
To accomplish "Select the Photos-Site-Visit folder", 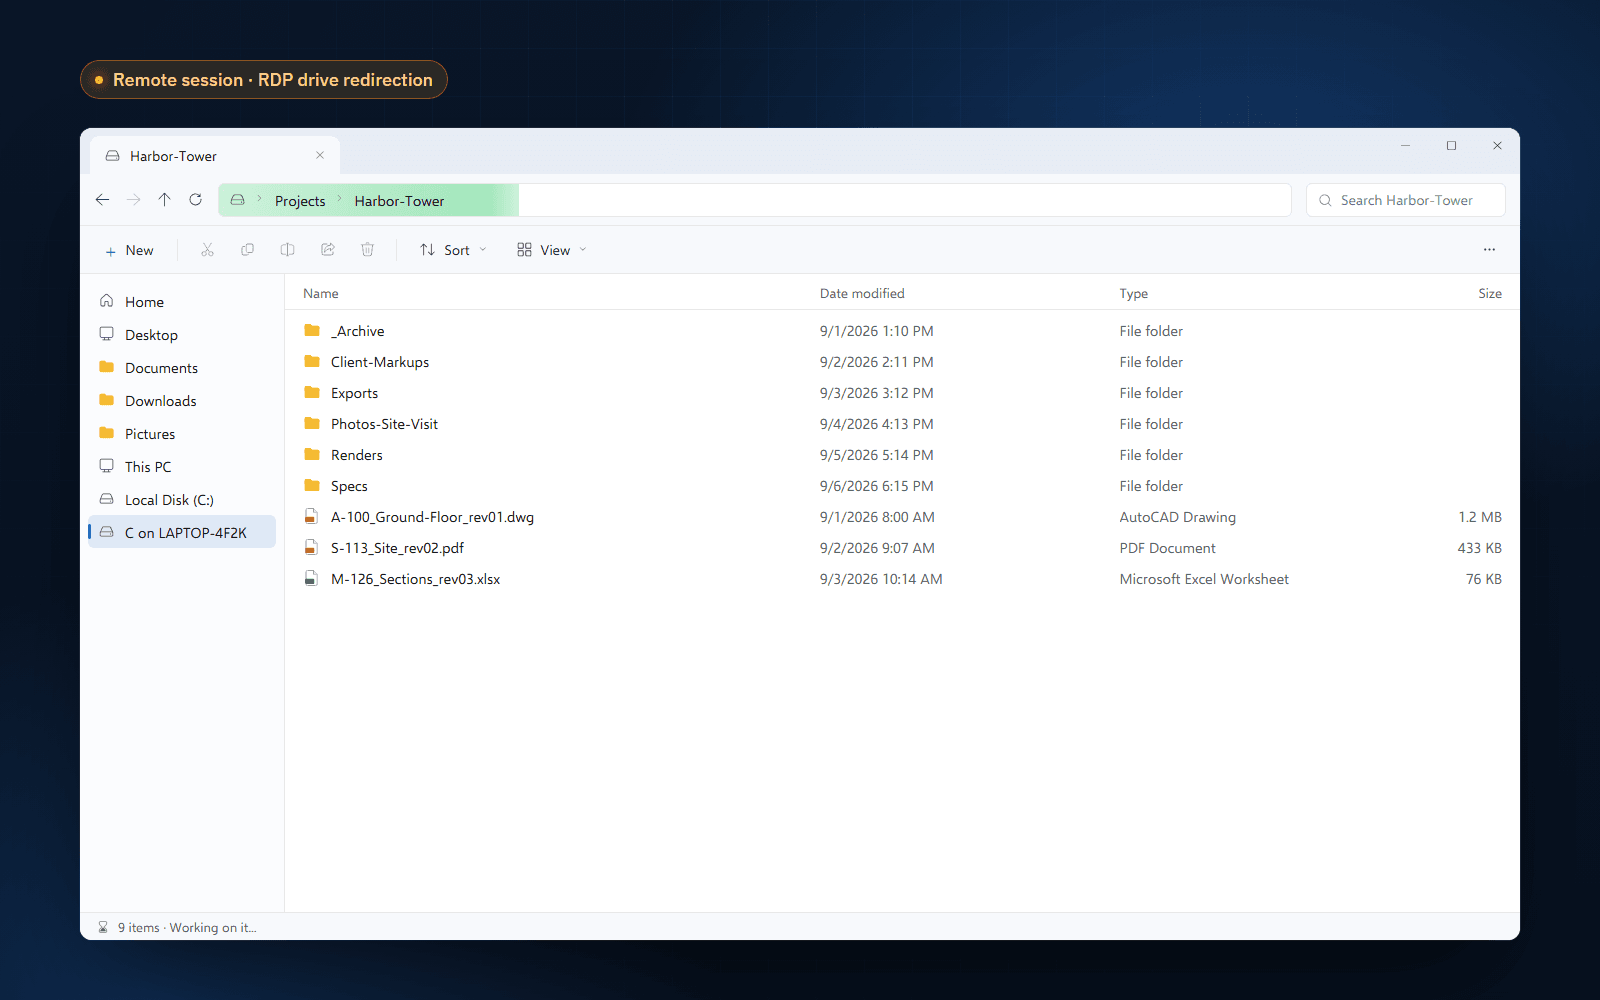I will (902, 424).
